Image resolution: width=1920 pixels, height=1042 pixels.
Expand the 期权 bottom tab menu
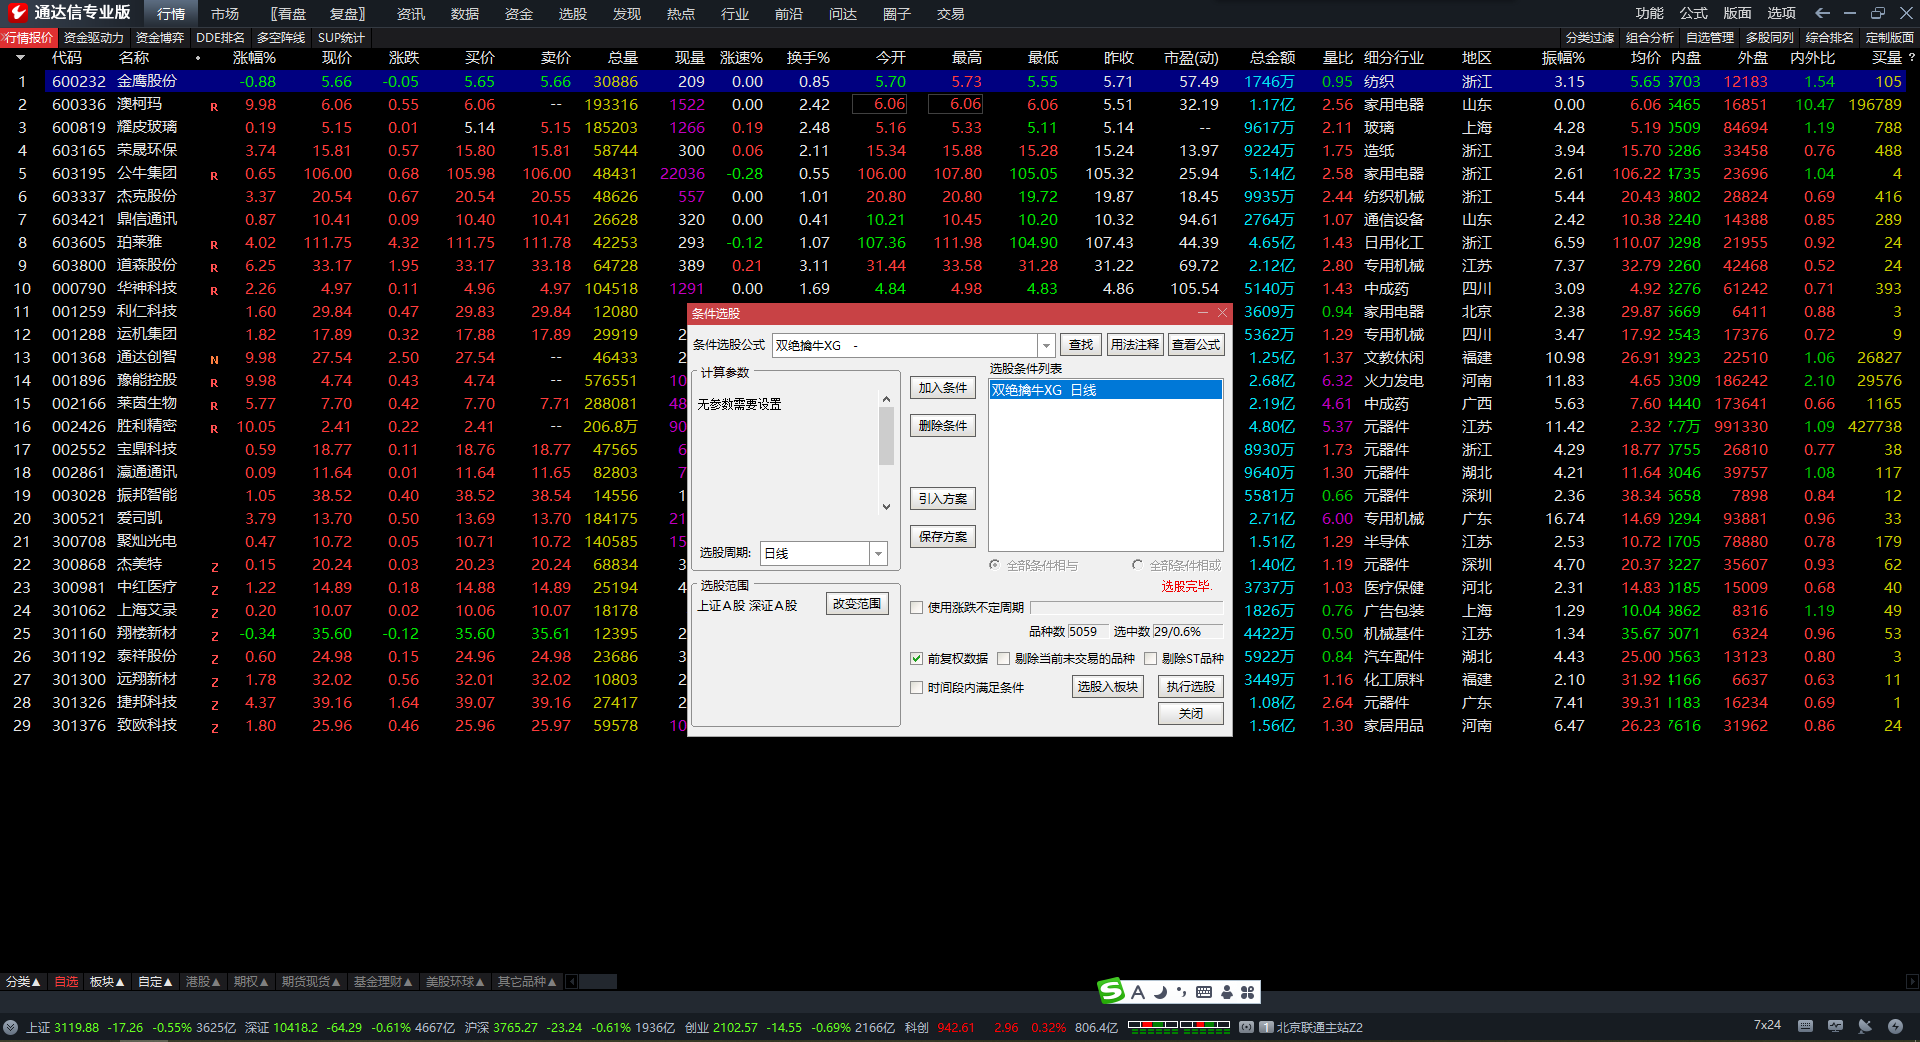coord(251,982)
